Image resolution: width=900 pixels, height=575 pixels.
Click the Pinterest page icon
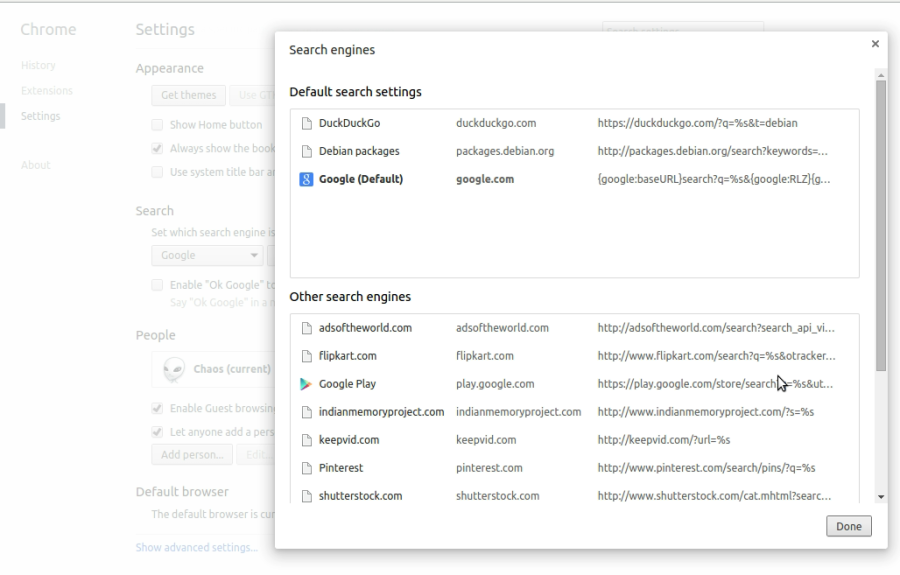[307, 468]
